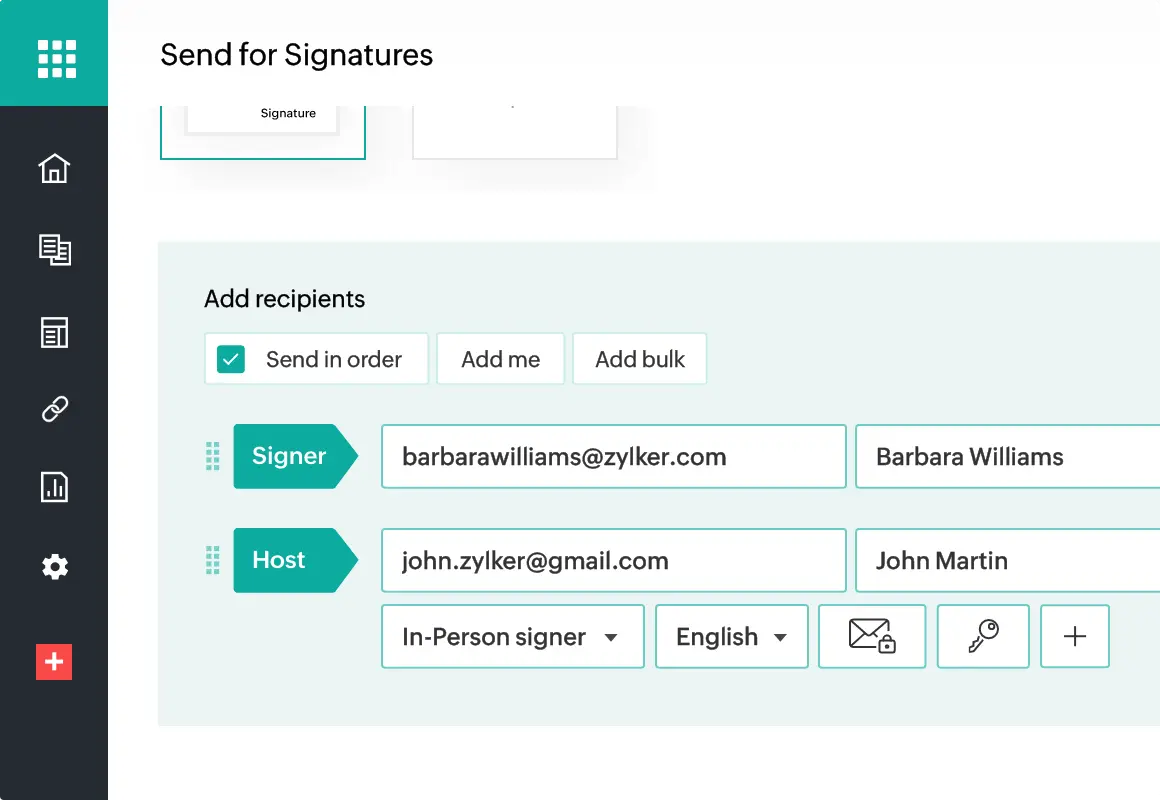Click the Add bulk button
The height and width of the screenshot is (800, 1160).
(x=640, y=359)
